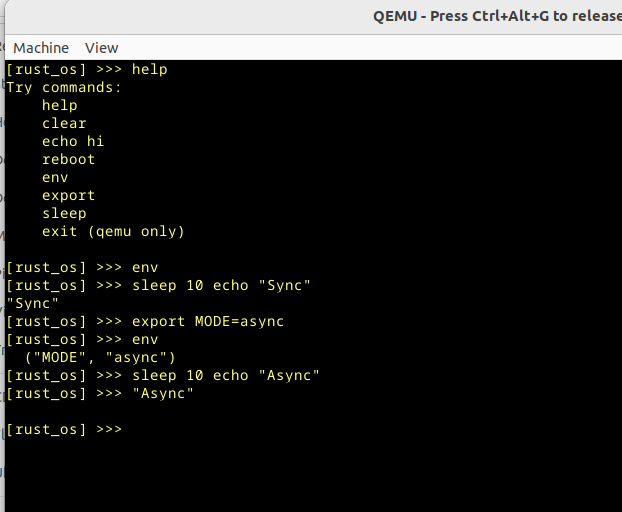
Task: Click the 'Try commands:' output line
Action: tap(64, 88)
